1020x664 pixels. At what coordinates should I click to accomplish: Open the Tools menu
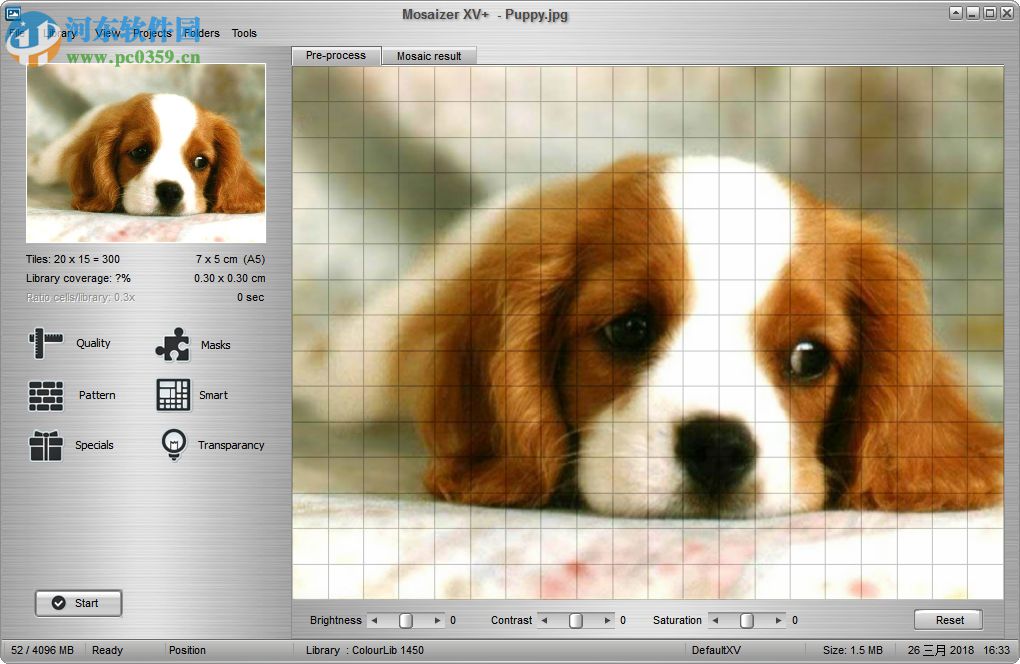click(244, 33)
